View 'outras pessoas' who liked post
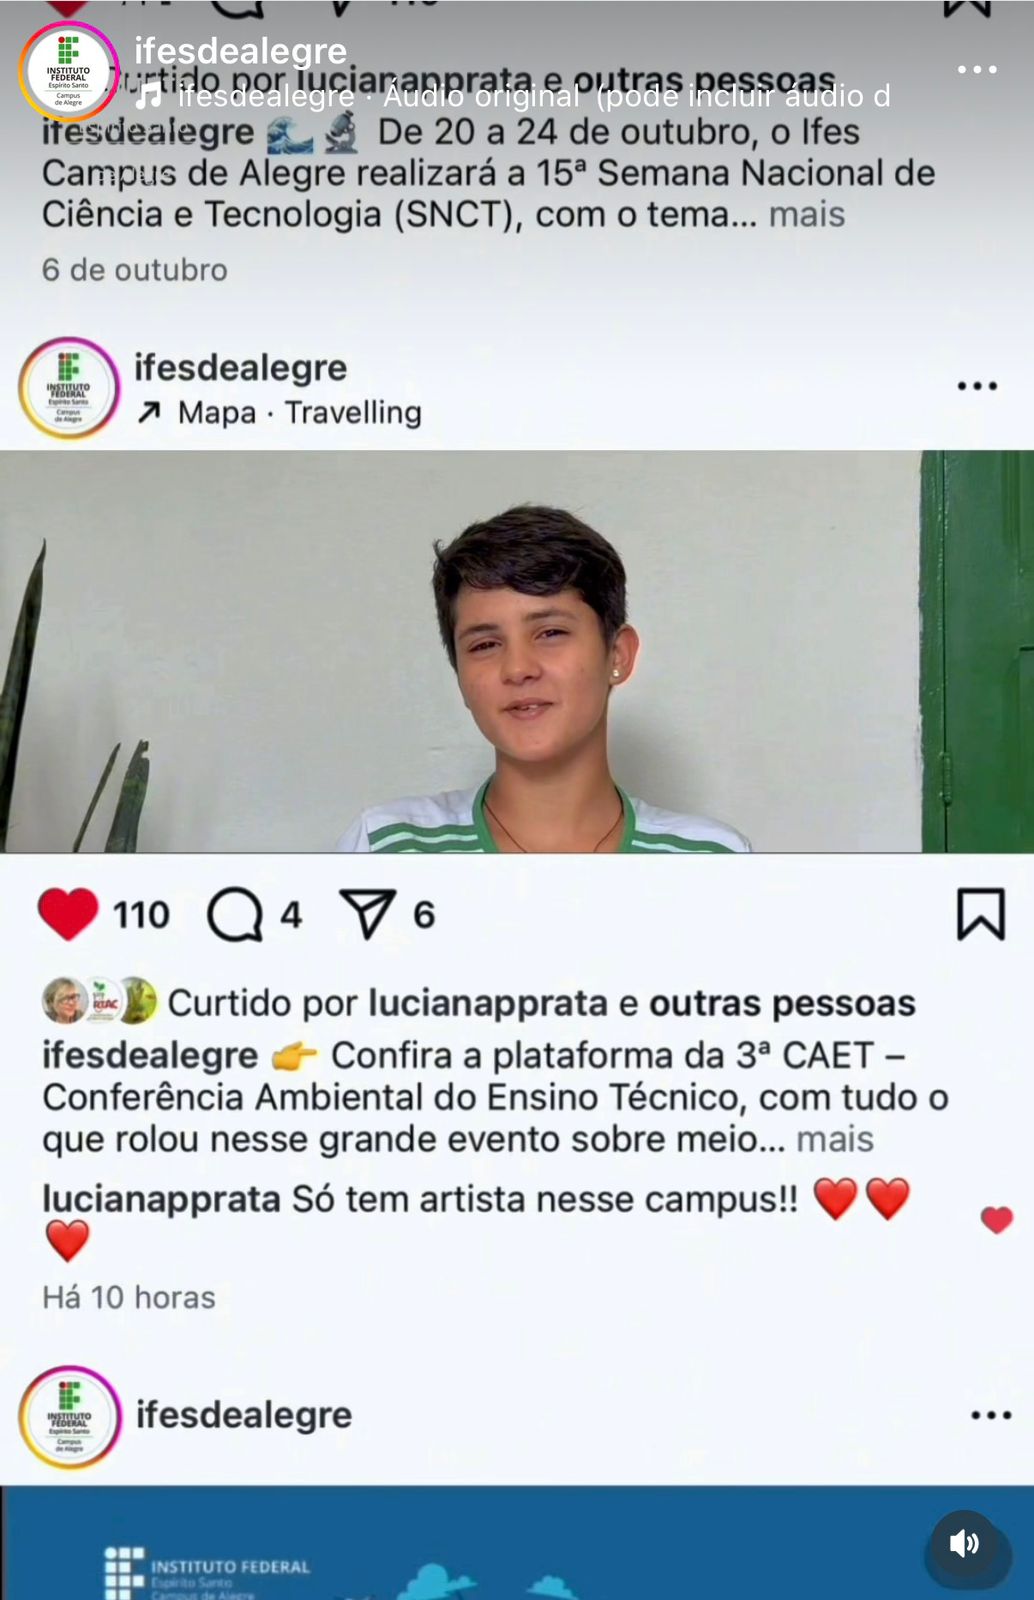Screen dimensions: 1034x1600 point(782,1003)
